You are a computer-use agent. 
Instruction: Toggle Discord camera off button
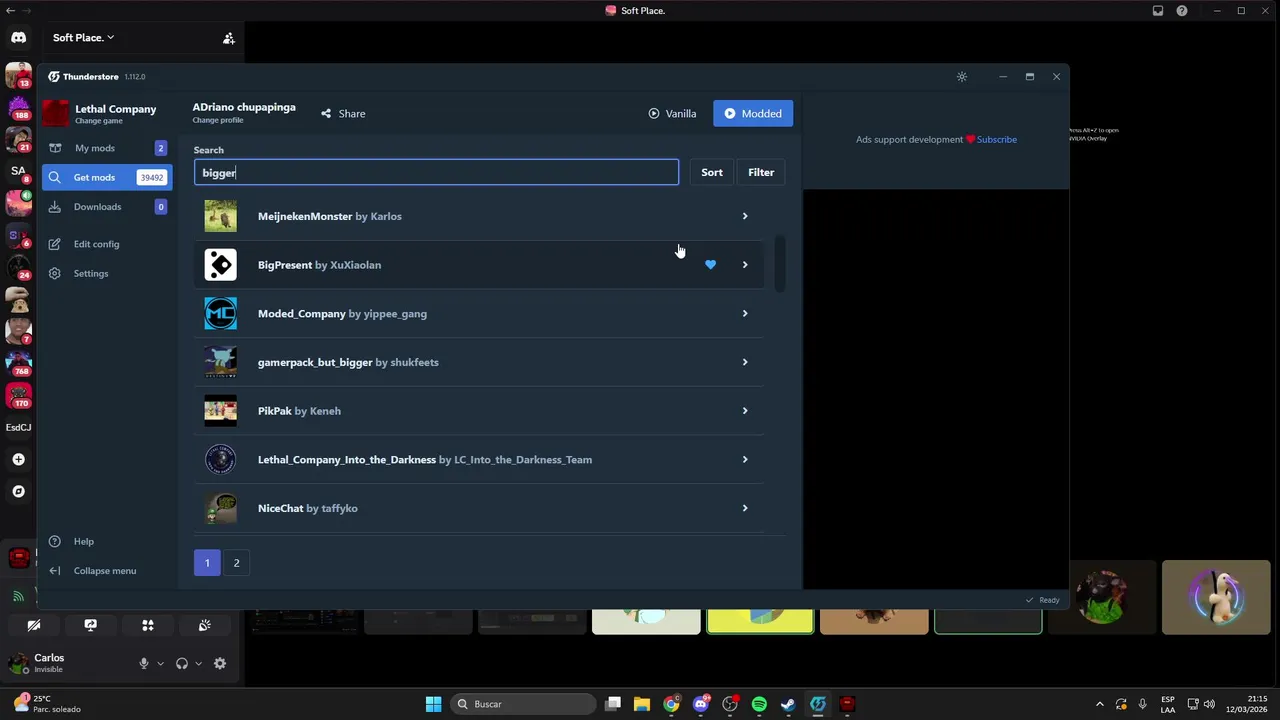[34, 625]
